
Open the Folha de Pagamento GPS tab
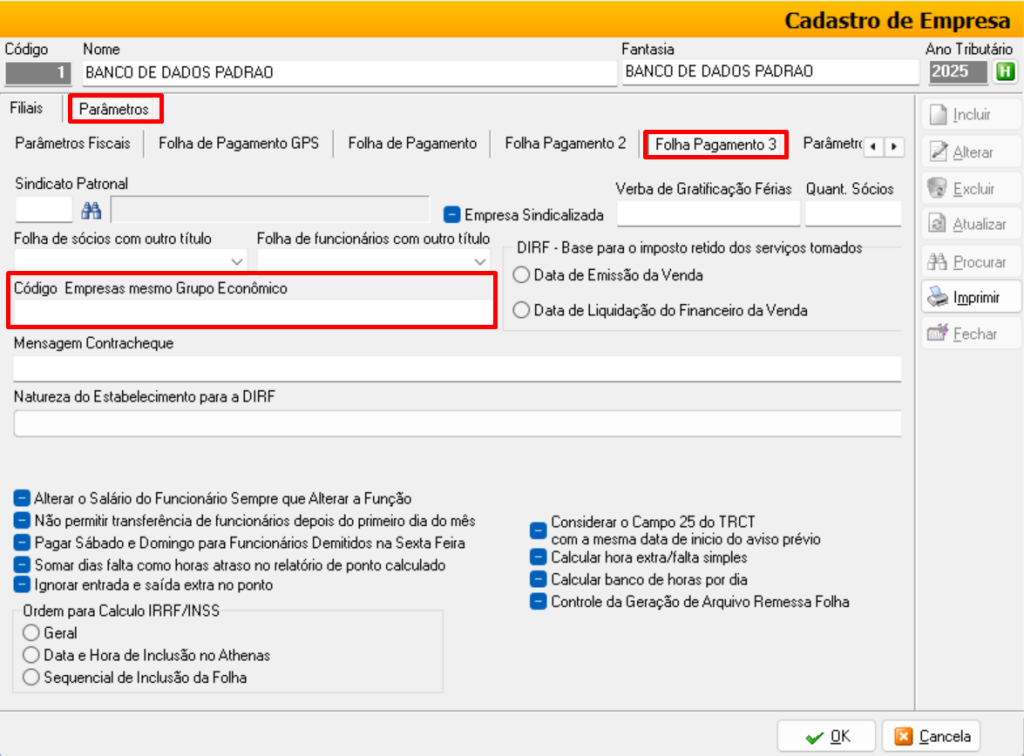(238, 143)
